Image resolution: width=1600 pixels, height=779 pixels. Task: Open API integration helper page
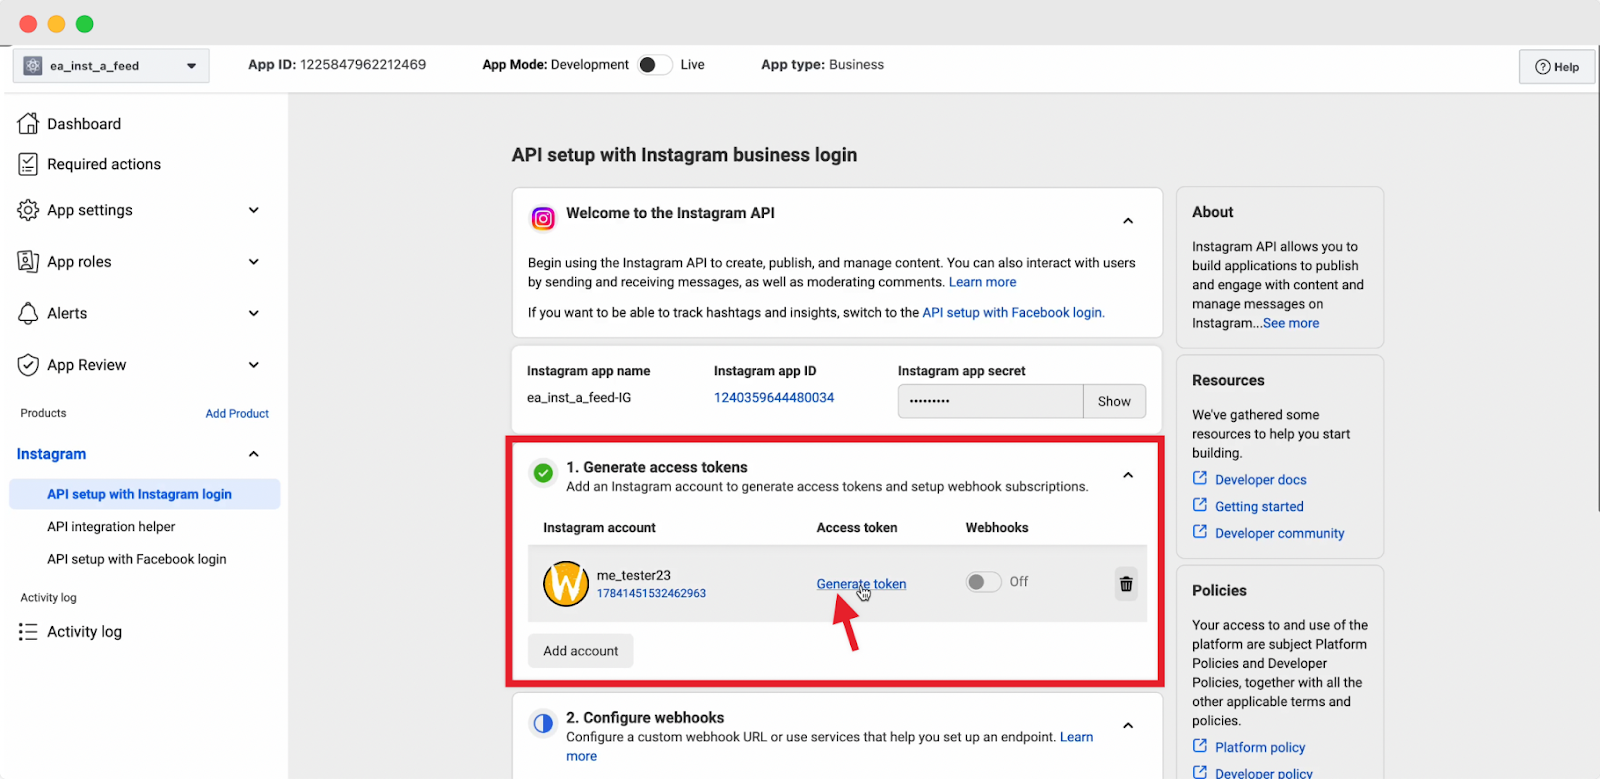click(111, 527)
